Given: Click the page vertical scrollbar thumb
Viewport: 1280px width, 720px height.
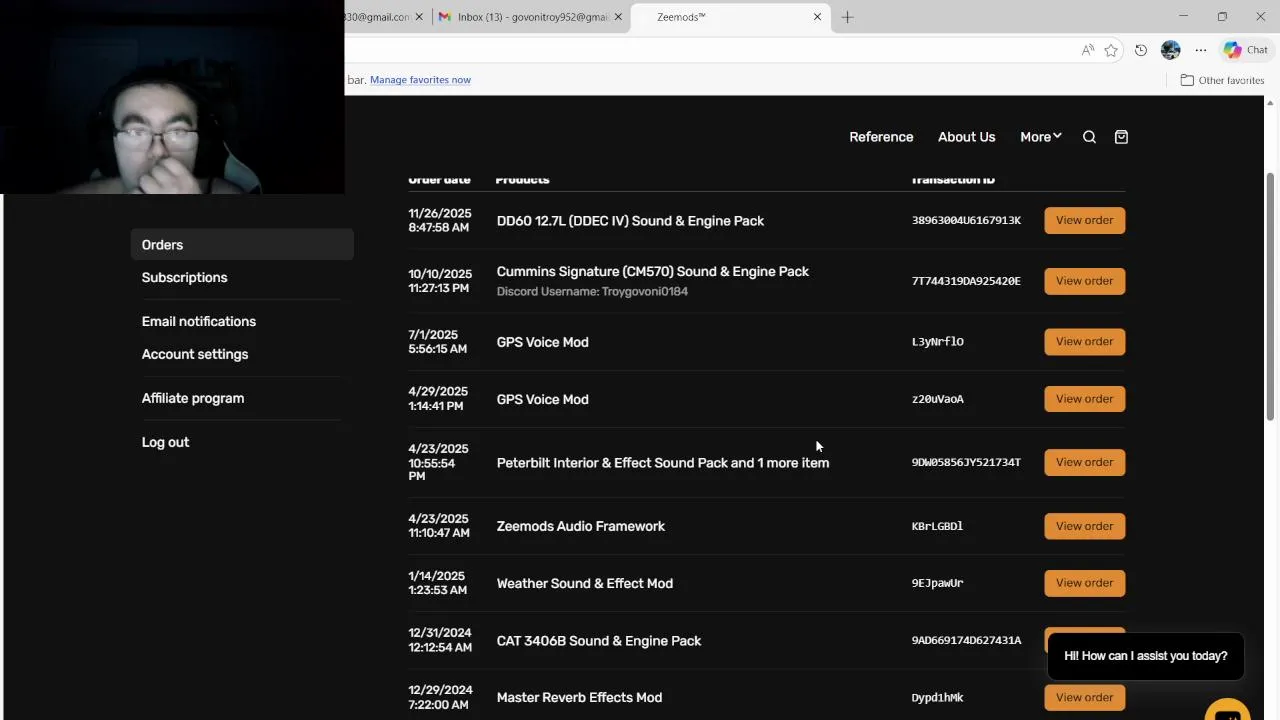Looking at the screenshot, I should pos(1271,297).
